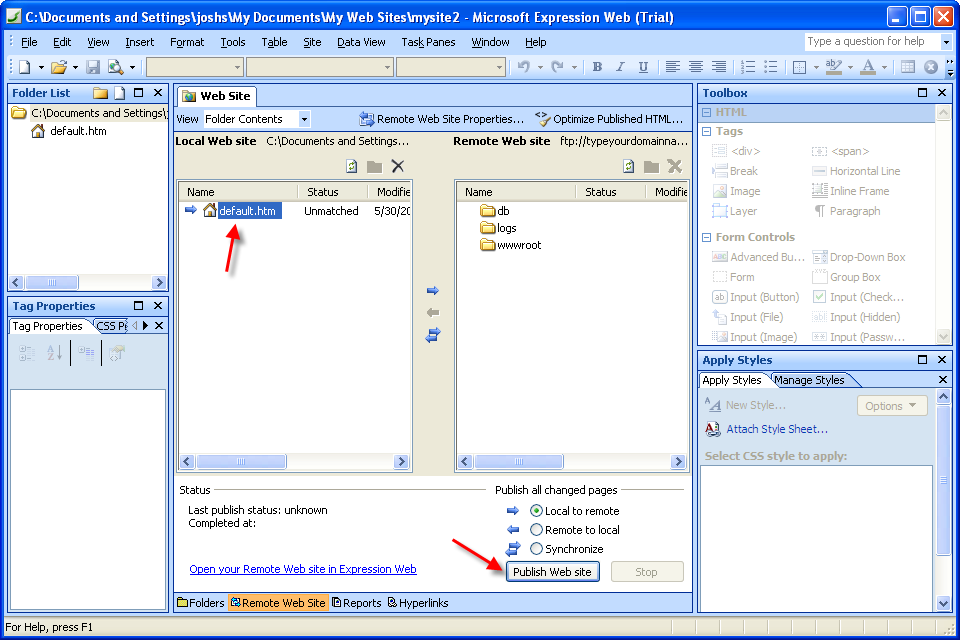Switch to the Reports view tab

click(357, 603)
